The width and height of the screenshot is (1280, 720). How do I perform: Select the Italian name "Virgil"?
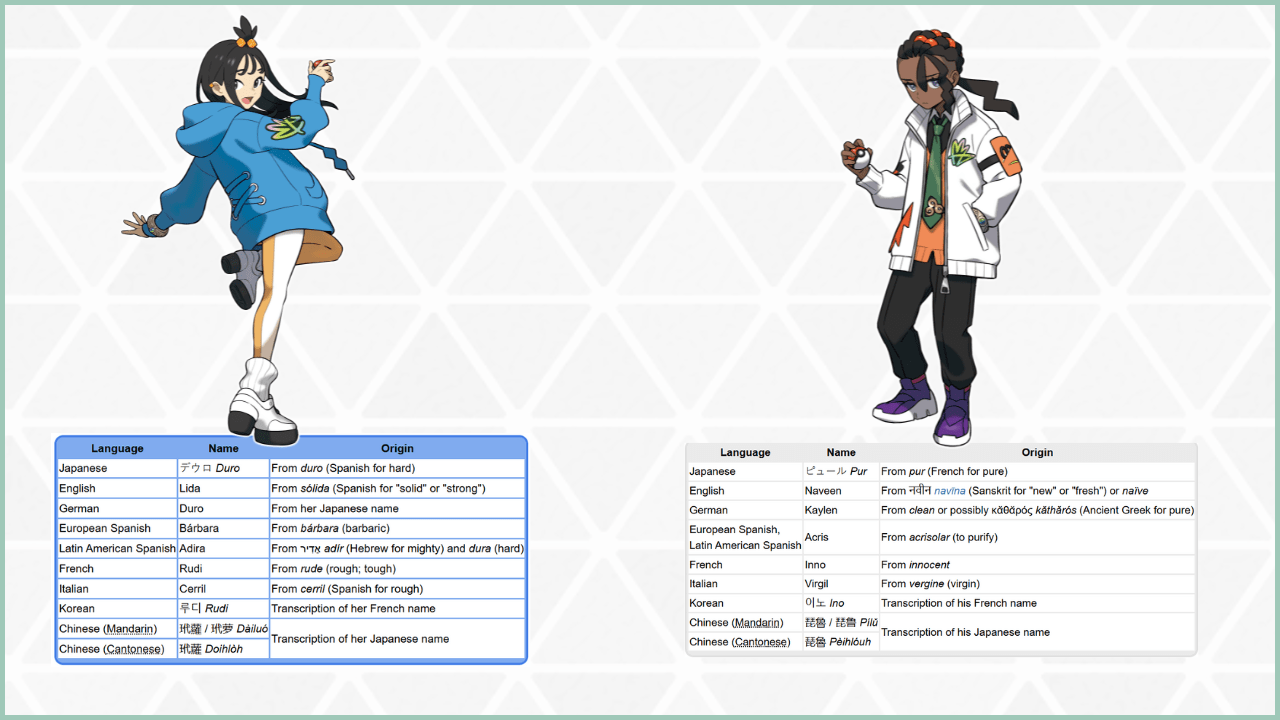(x=817, y=584)
